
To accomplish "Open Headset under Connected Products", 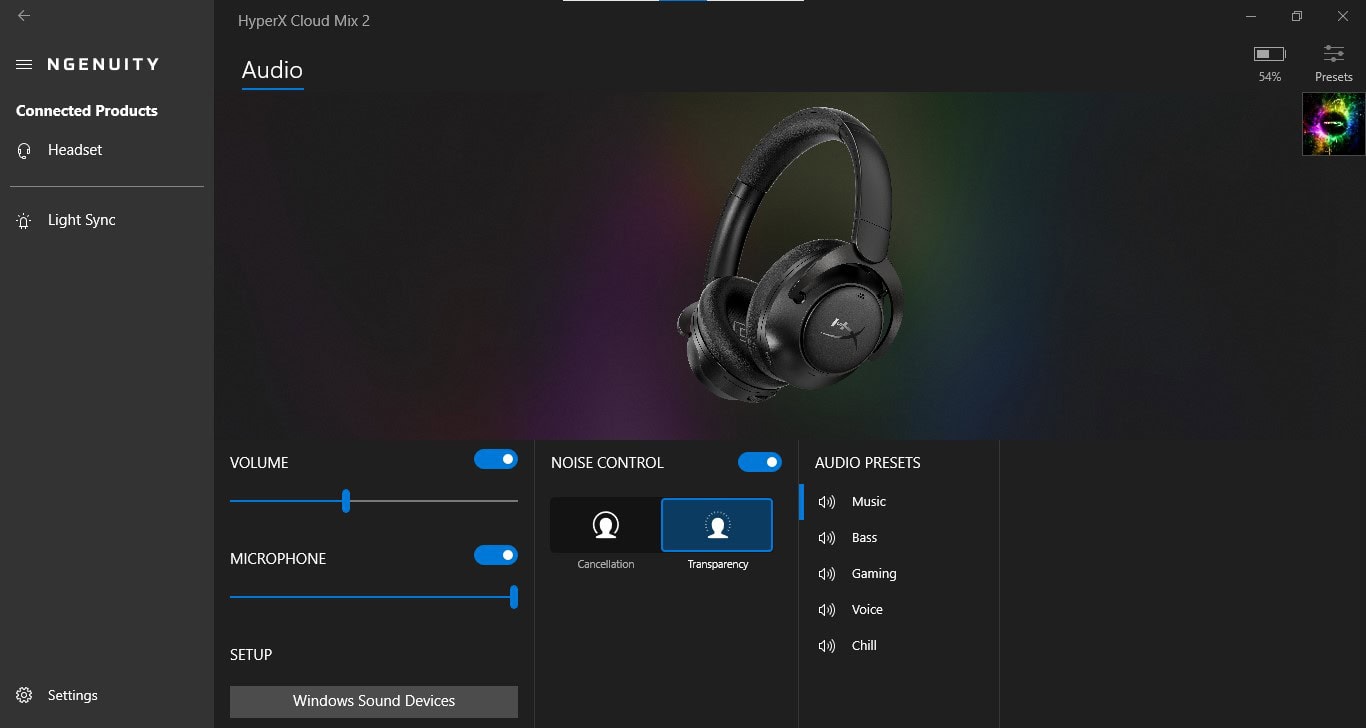I will (107, 150).
